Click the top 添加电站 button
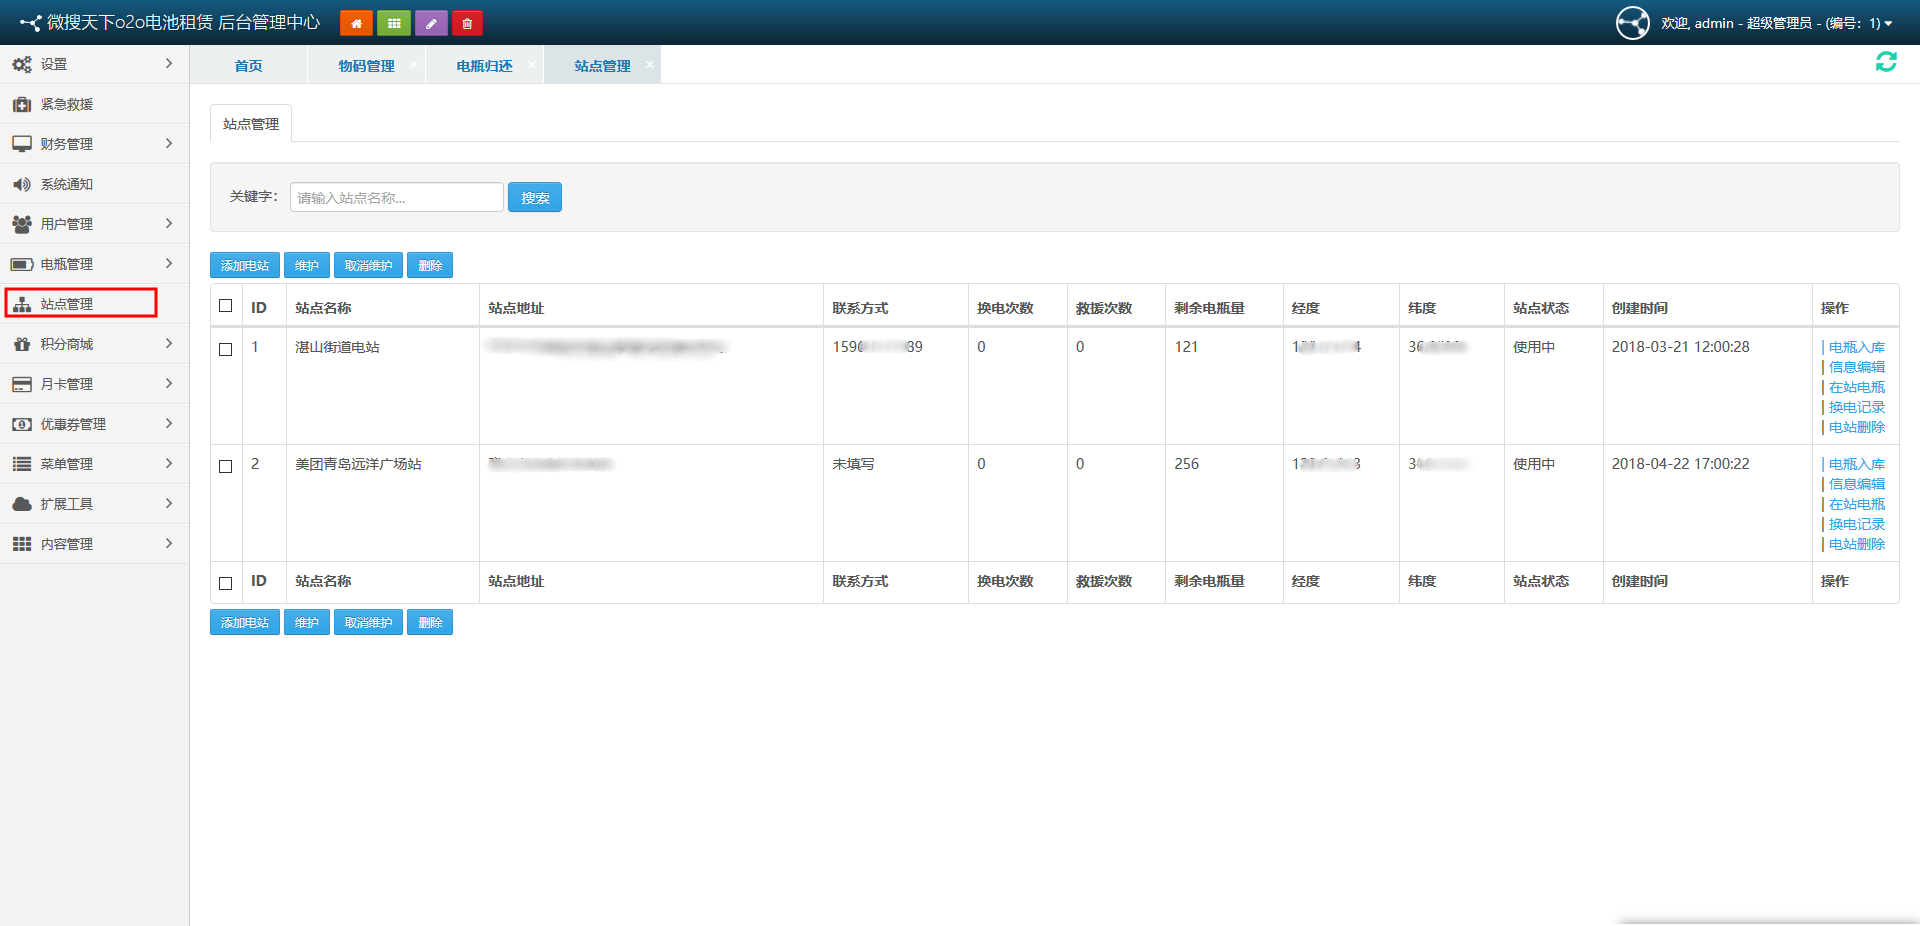This screenshot has height=926, width=1920. click(x=245, y=265)
